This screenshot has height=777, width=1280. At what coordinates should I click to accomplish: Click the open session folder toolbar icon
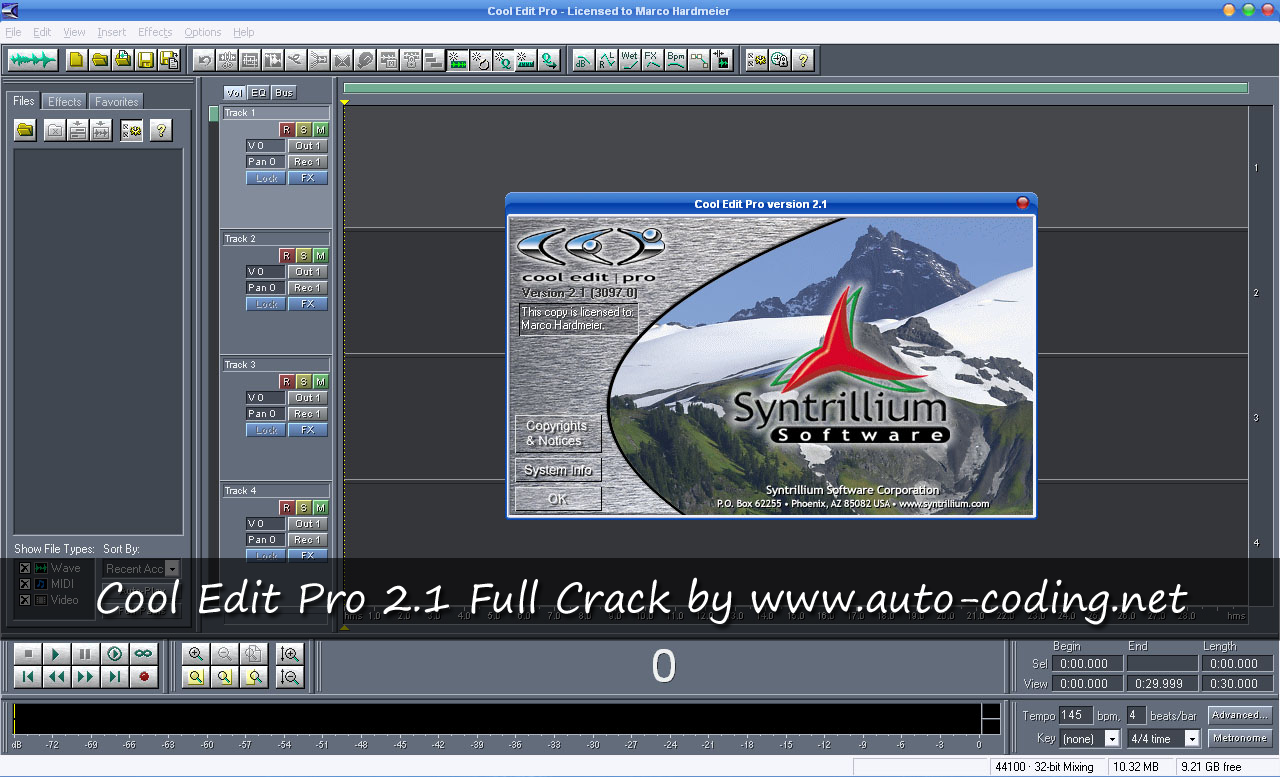[99, 60]
